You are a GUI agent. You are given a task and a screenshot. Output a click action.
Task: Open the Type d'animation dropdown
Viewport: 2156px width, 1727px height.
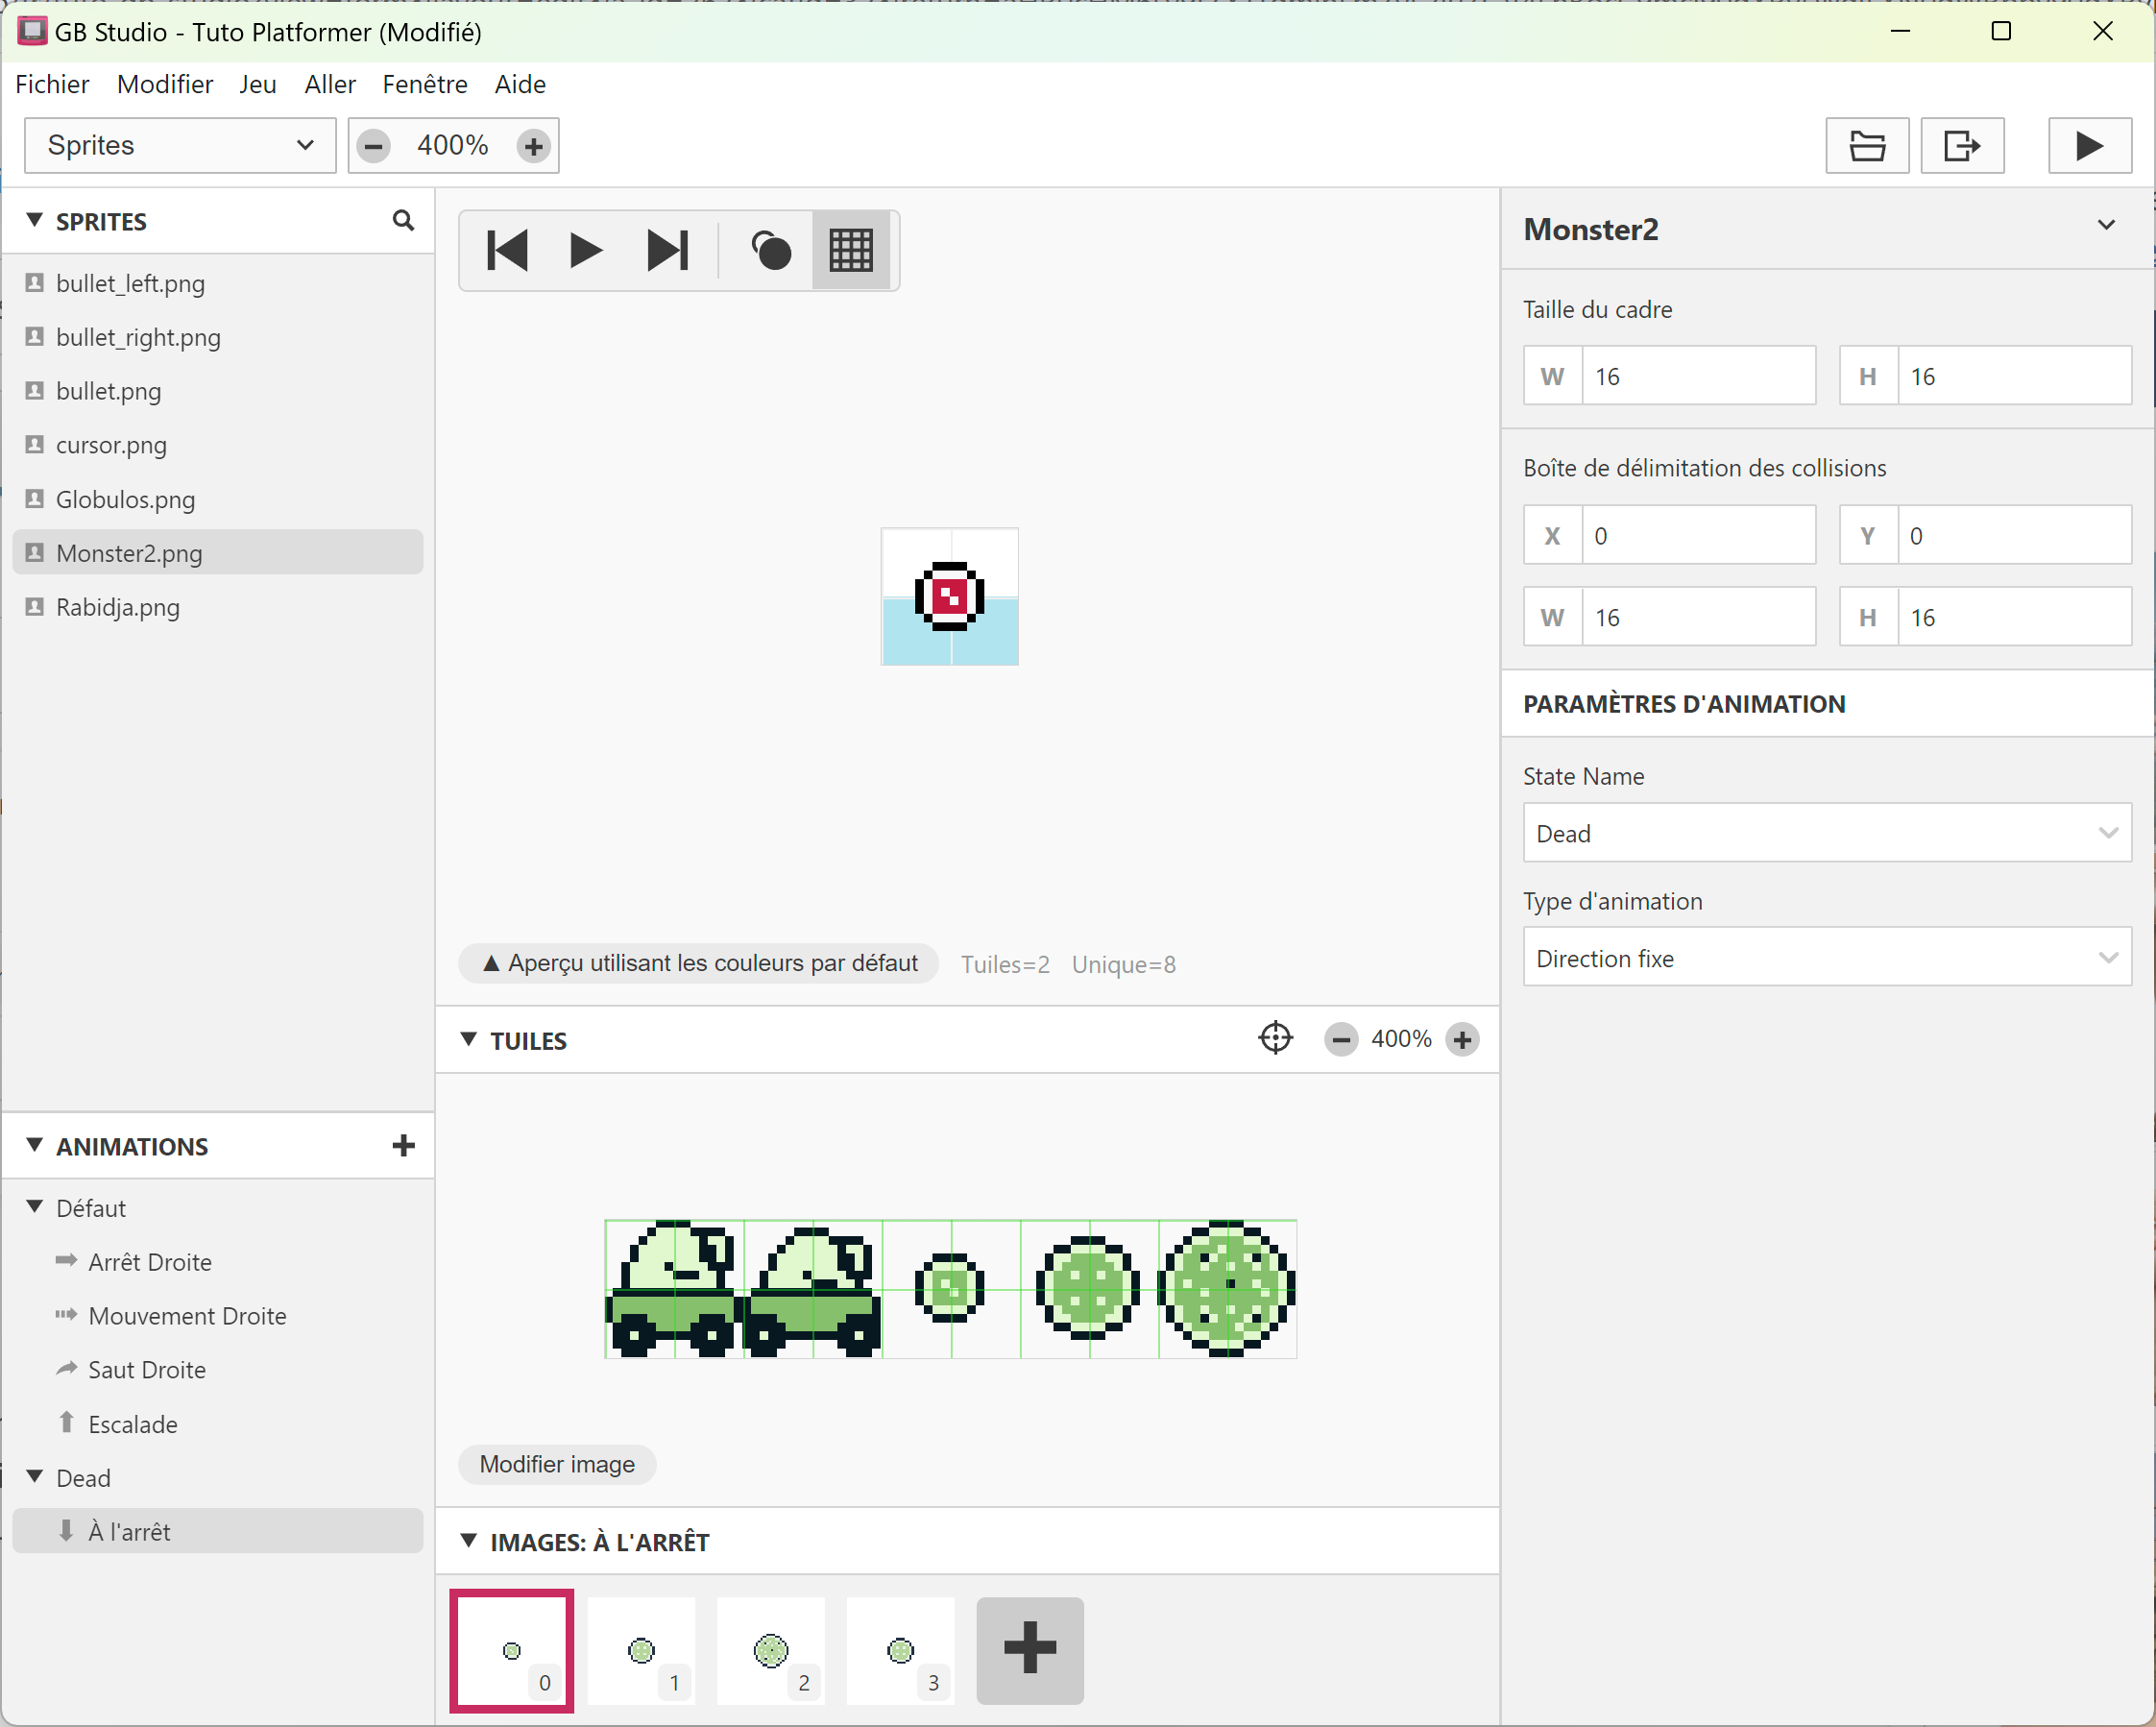[x=1826, y=958]
